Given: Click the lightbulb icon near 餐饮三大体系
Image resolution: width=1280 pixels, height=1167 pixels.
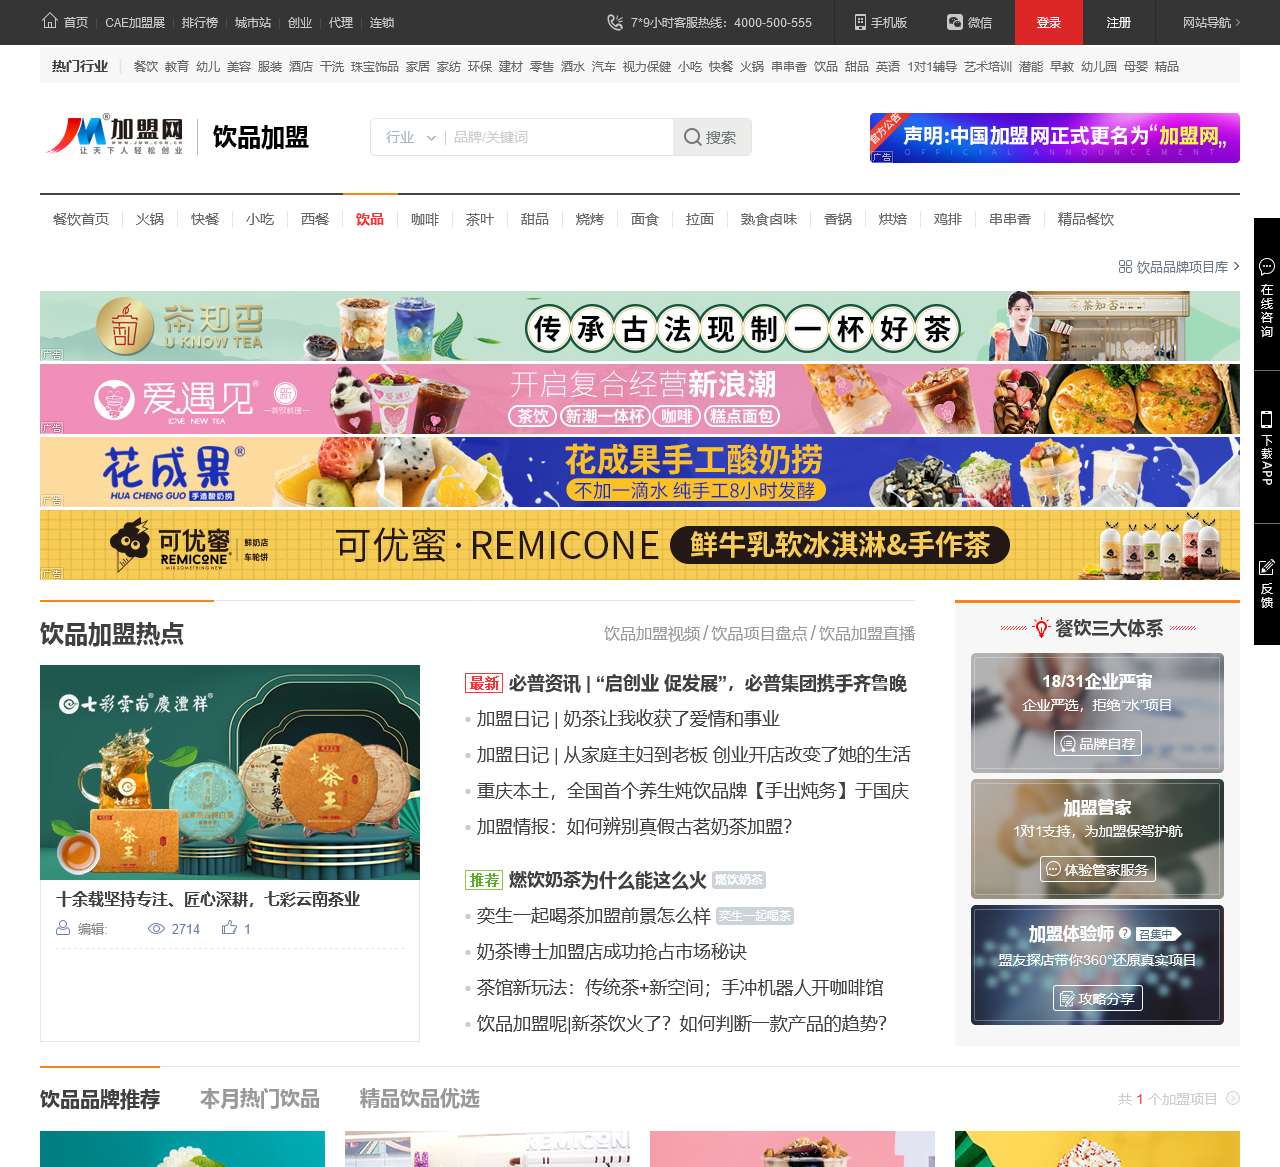Looking at the screenshot, I should tap(1041, 628).
